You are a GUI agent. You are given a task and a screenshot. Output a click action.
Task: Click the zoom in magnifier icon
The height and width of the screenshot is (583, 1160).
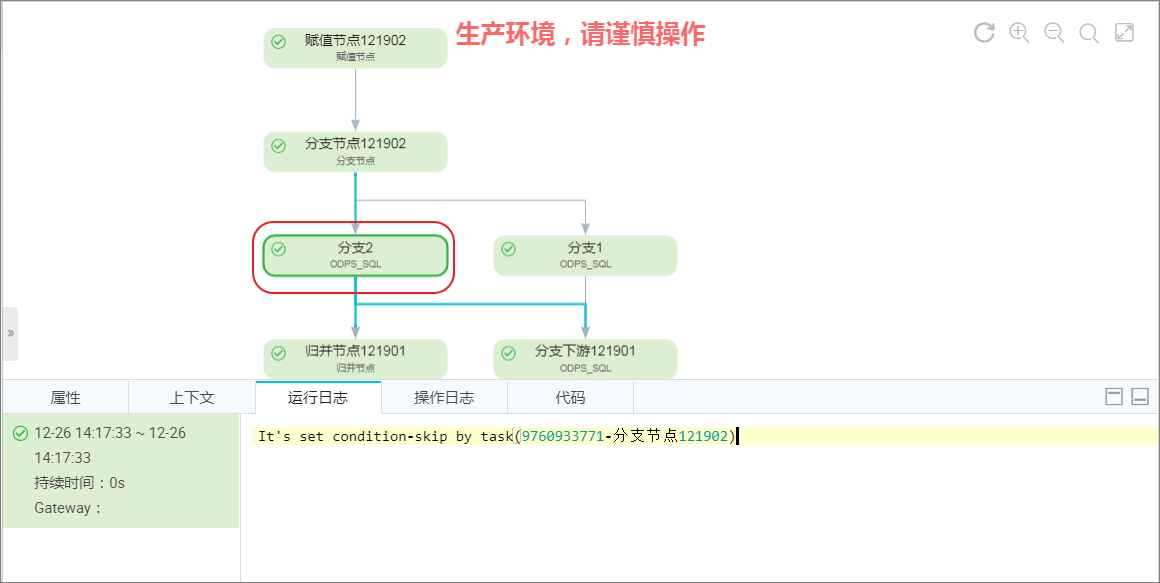[x=1019, y=33]
